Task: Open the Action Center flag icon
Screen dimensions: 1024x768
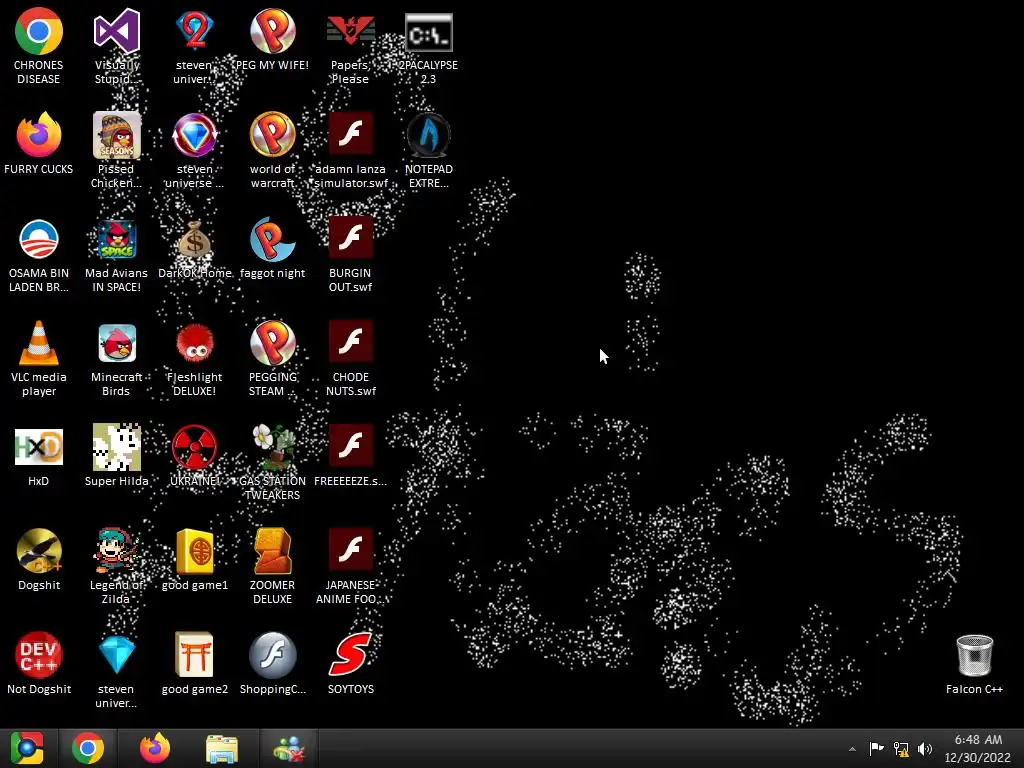Action: [x=876, y=748]
